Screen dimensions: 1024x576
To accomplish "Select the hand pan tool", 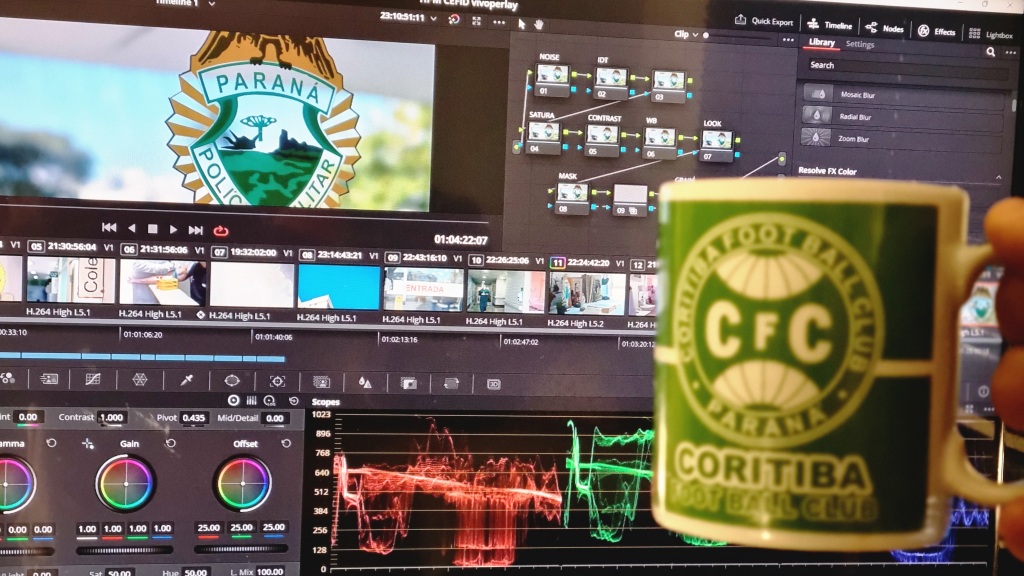I will click(539, 24).
